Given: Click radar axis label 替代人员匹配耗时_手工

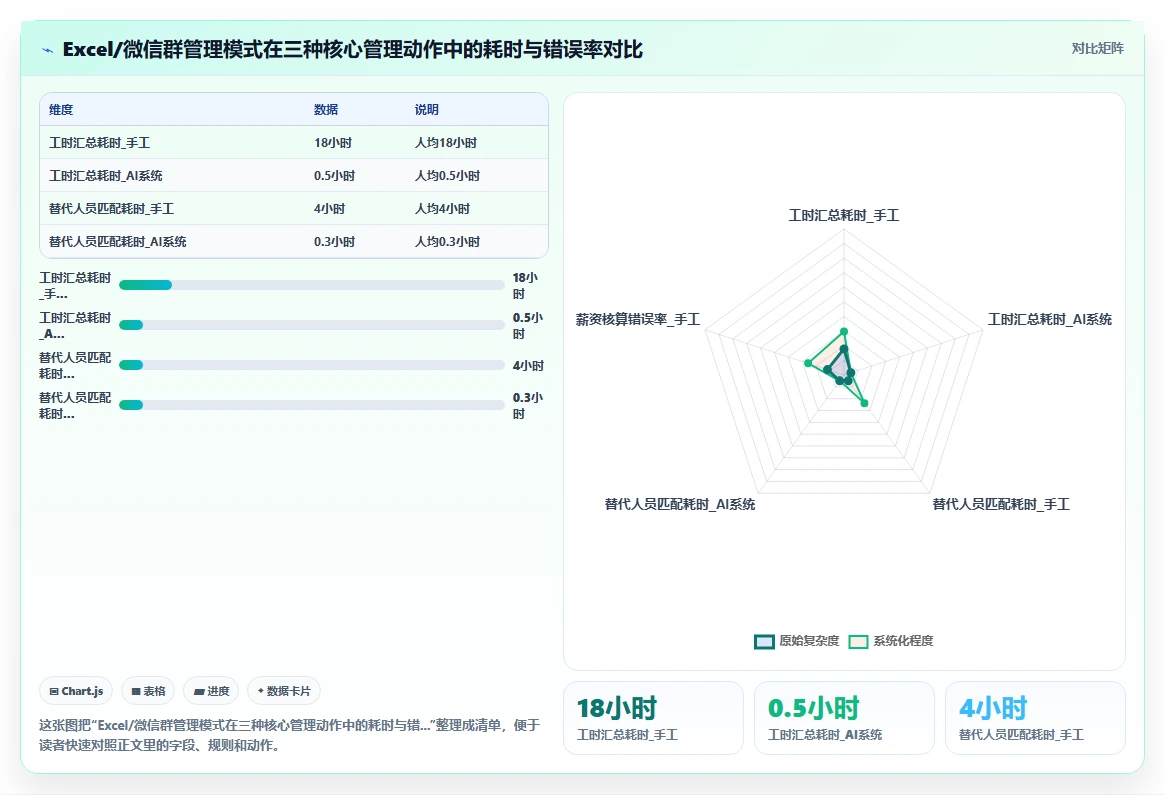Looking at the screenshot, I should coord(1001,504).
